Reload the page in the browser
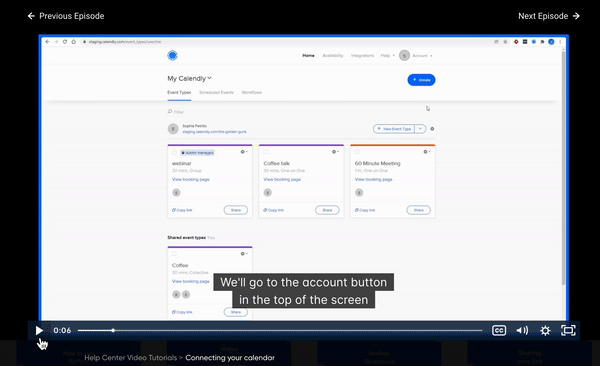The width and height of the screenshot is (600, 366). click(65, 42)
